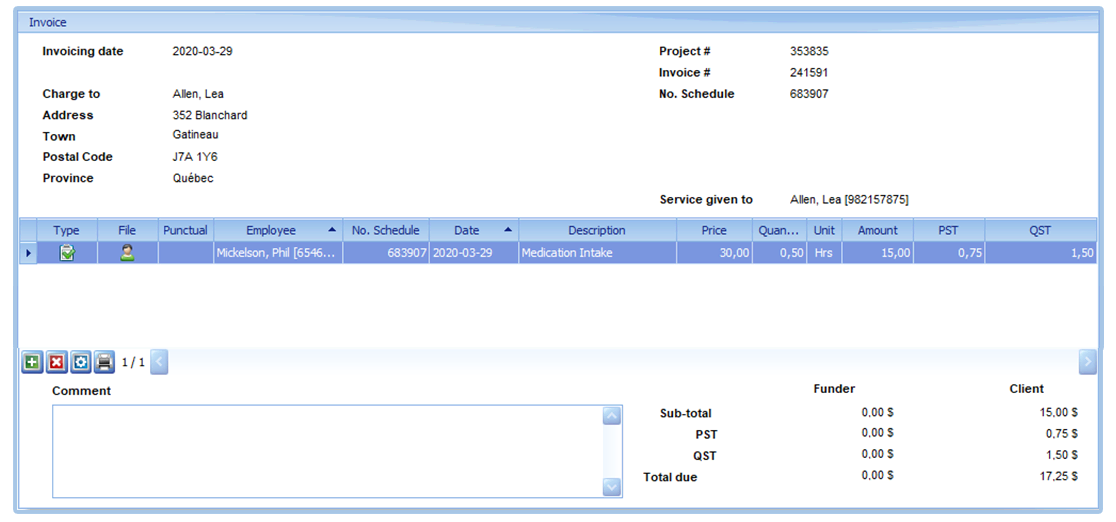
Task: Click invoice number 241591
Action: coord(809,73)
